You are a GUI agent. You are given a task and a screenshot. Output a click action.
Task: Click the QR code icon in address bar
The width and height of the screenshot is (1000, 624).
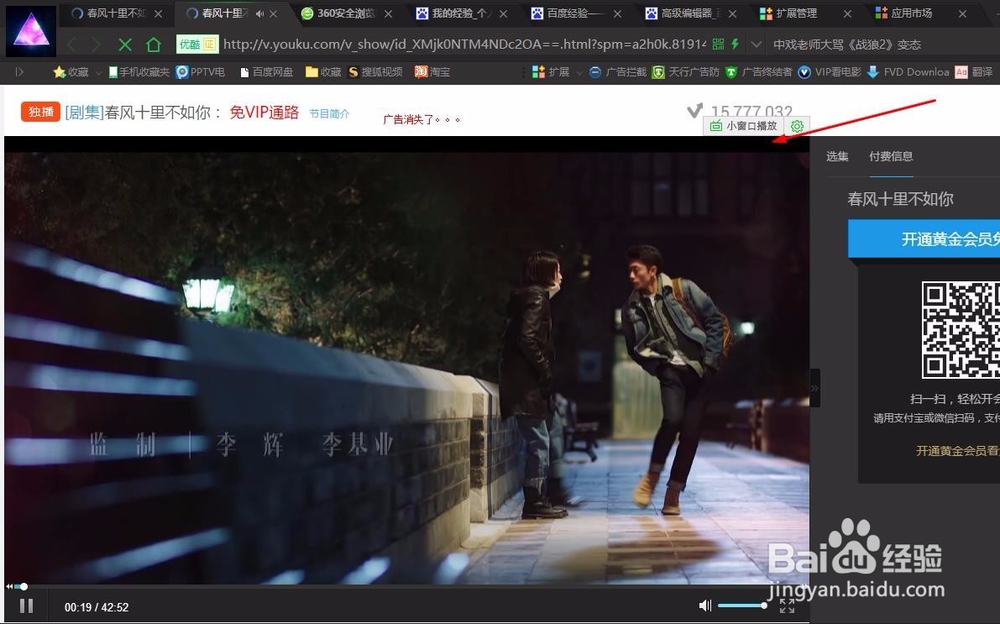(x=718, y=44)
